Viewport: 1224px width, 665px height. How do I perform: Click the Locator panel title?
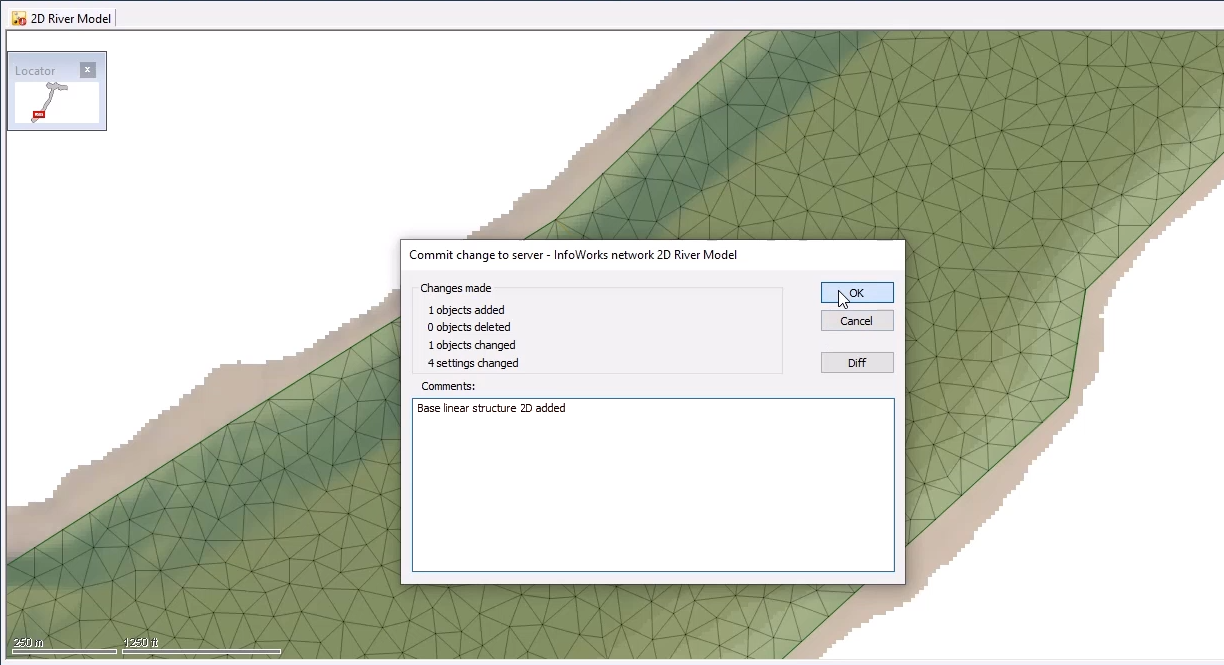[35, 71]
